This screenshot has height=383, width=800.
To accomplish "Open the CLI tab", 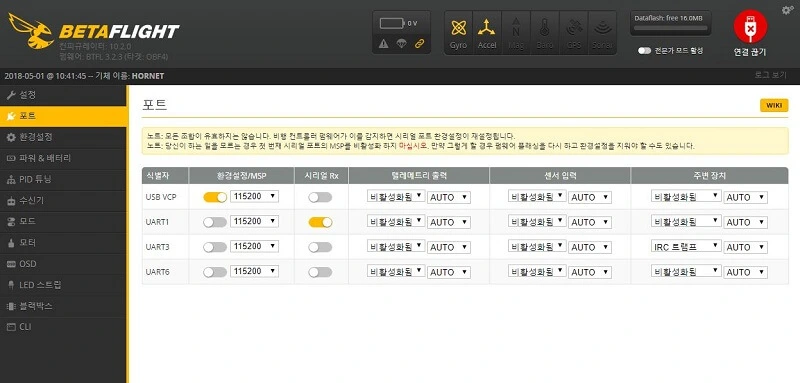I will 63,327.
